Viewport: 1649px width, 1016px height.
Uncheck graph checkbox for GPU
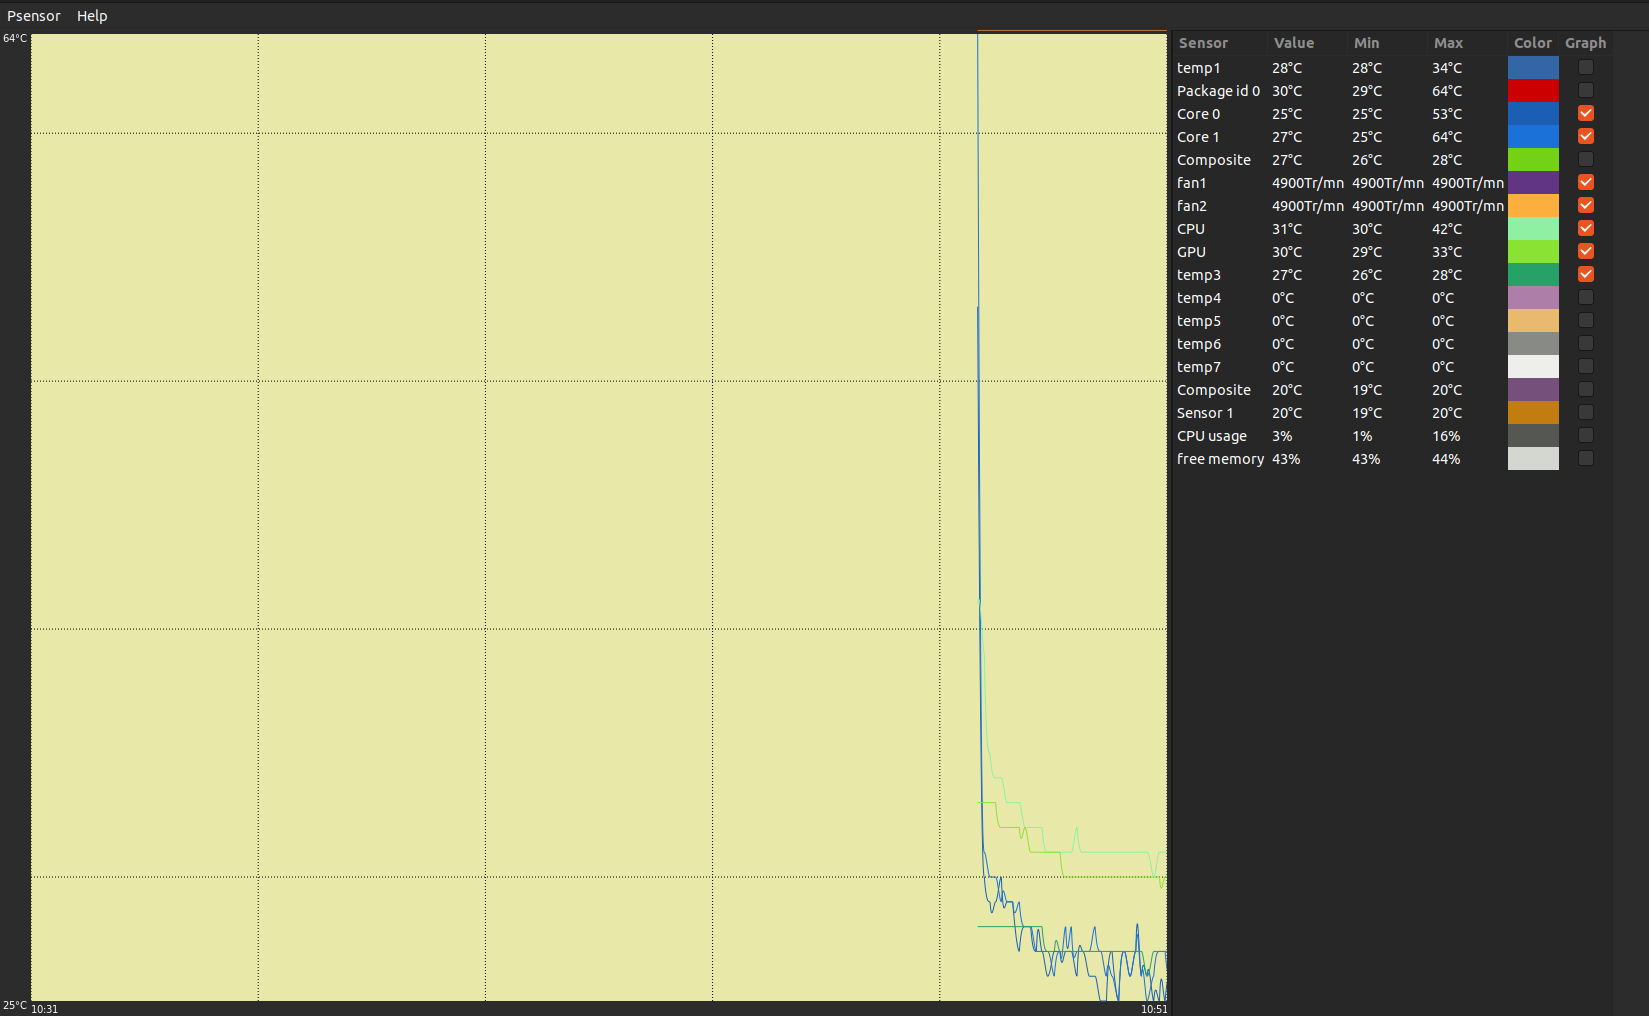(1585, 251)
